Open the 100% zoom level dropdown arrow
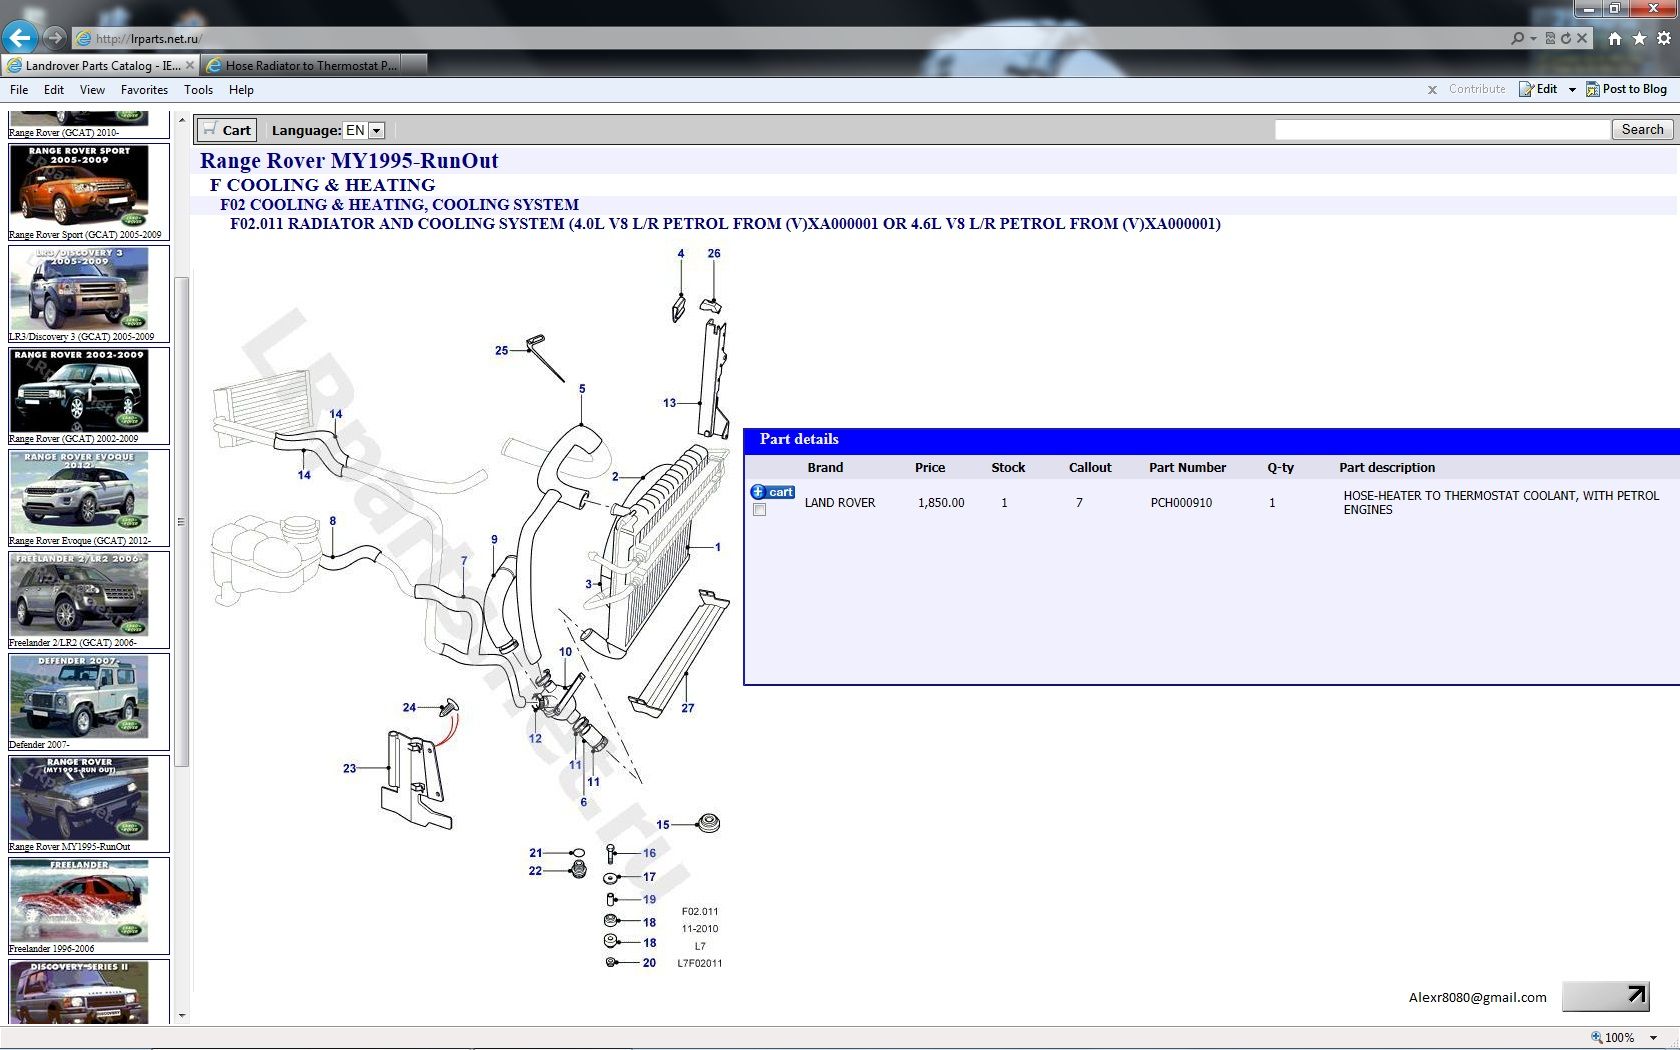 click(1654, 1038)
